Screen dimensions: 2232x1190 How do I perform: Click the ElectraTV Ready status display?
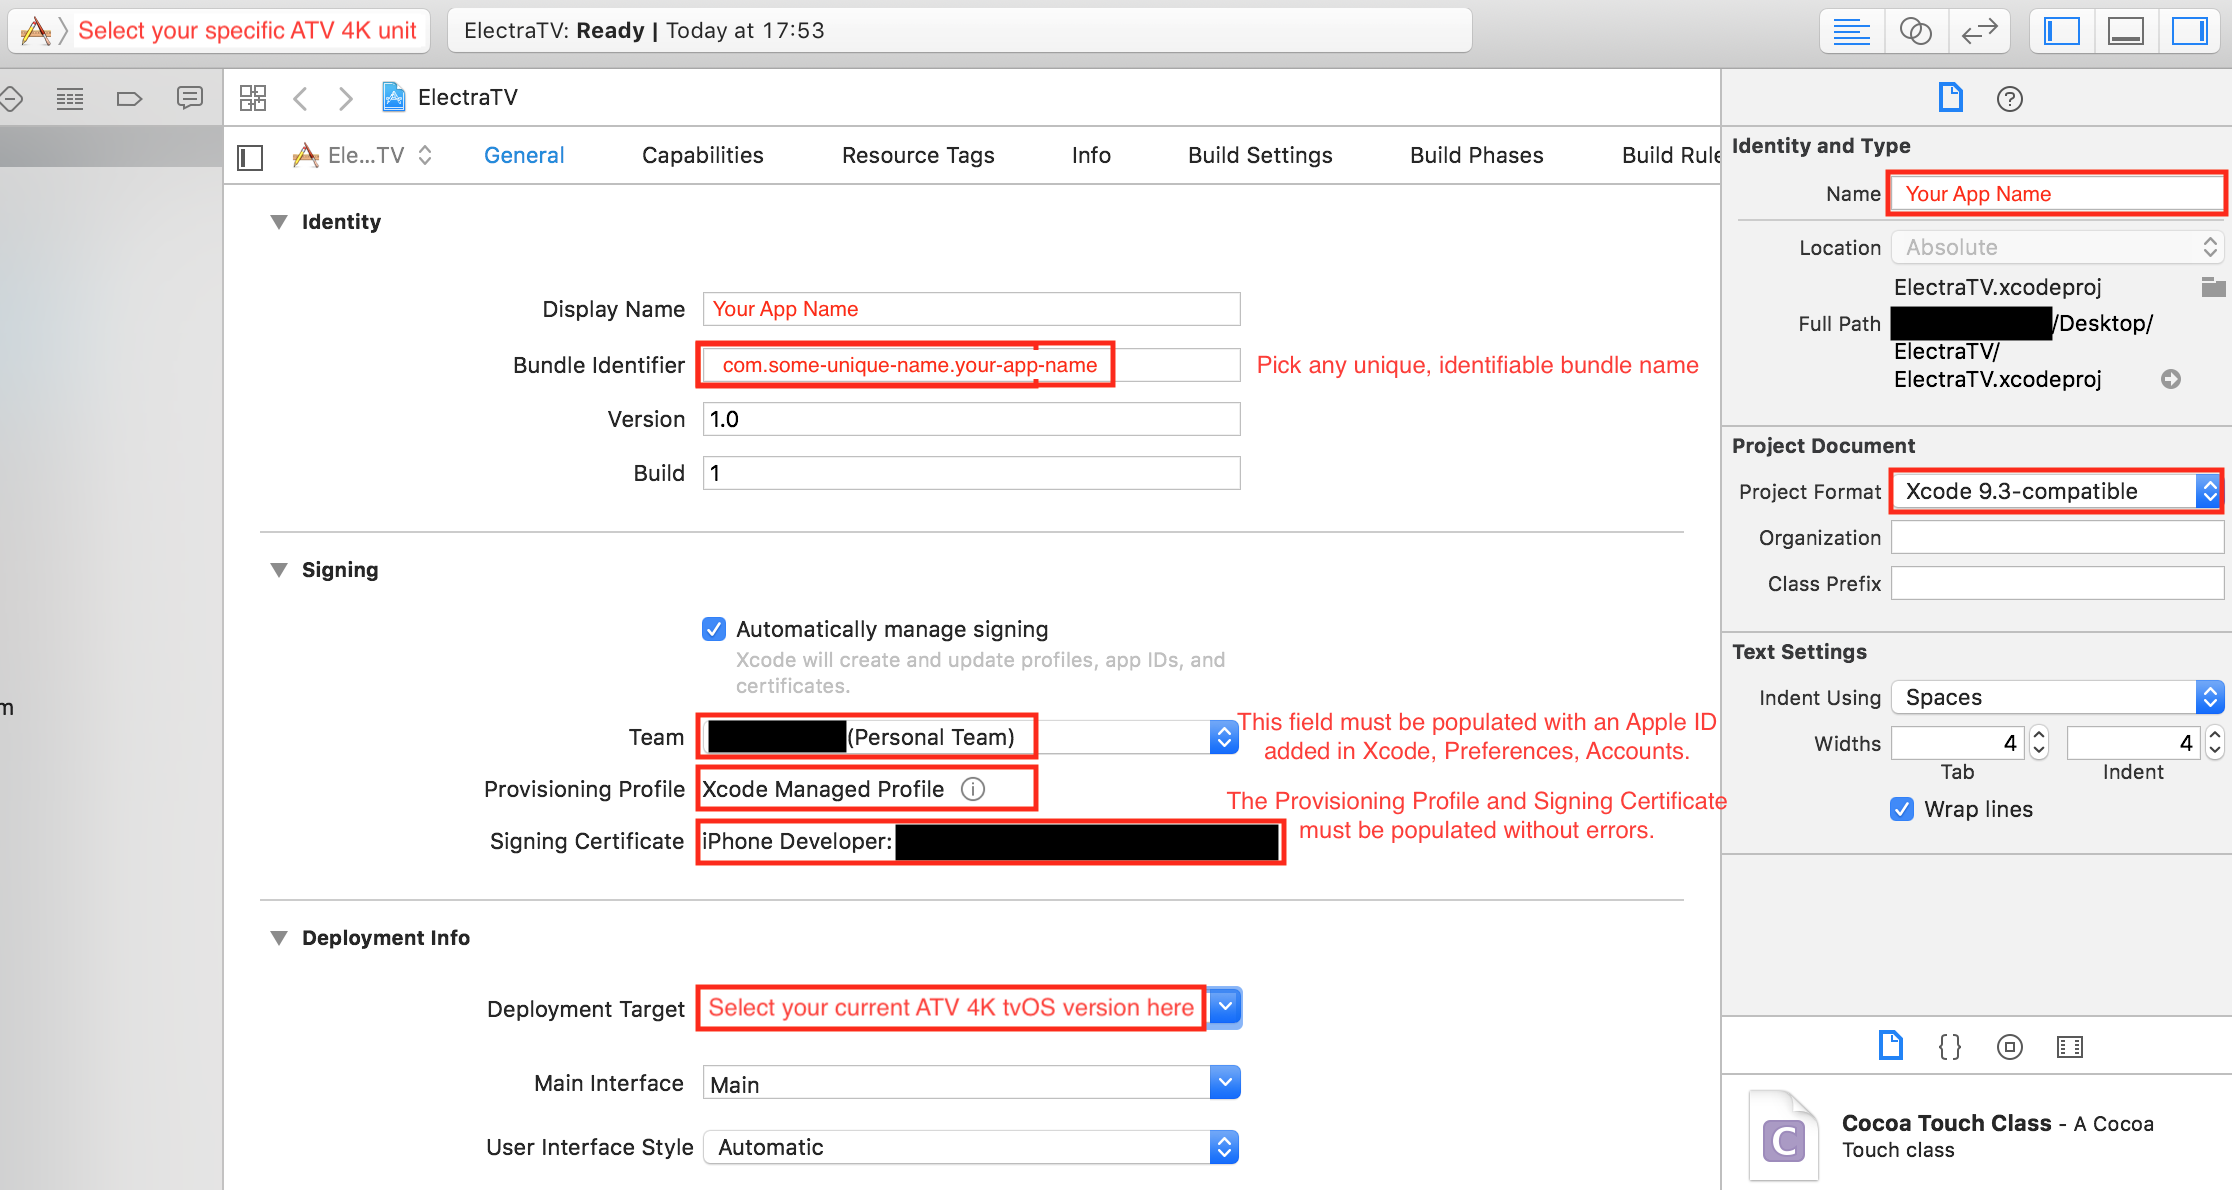pyautogui.click(x=960, y=30)
